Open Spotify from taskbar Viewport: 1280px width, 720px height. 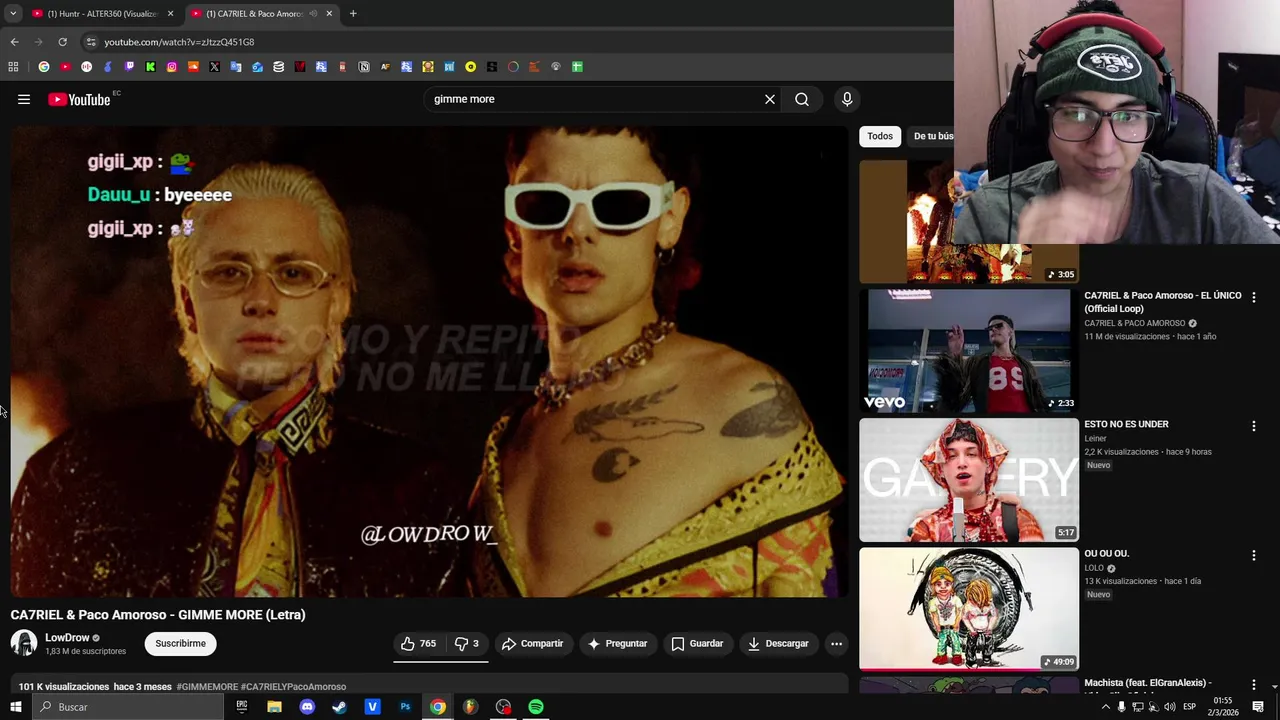click(x=536, y=707)
